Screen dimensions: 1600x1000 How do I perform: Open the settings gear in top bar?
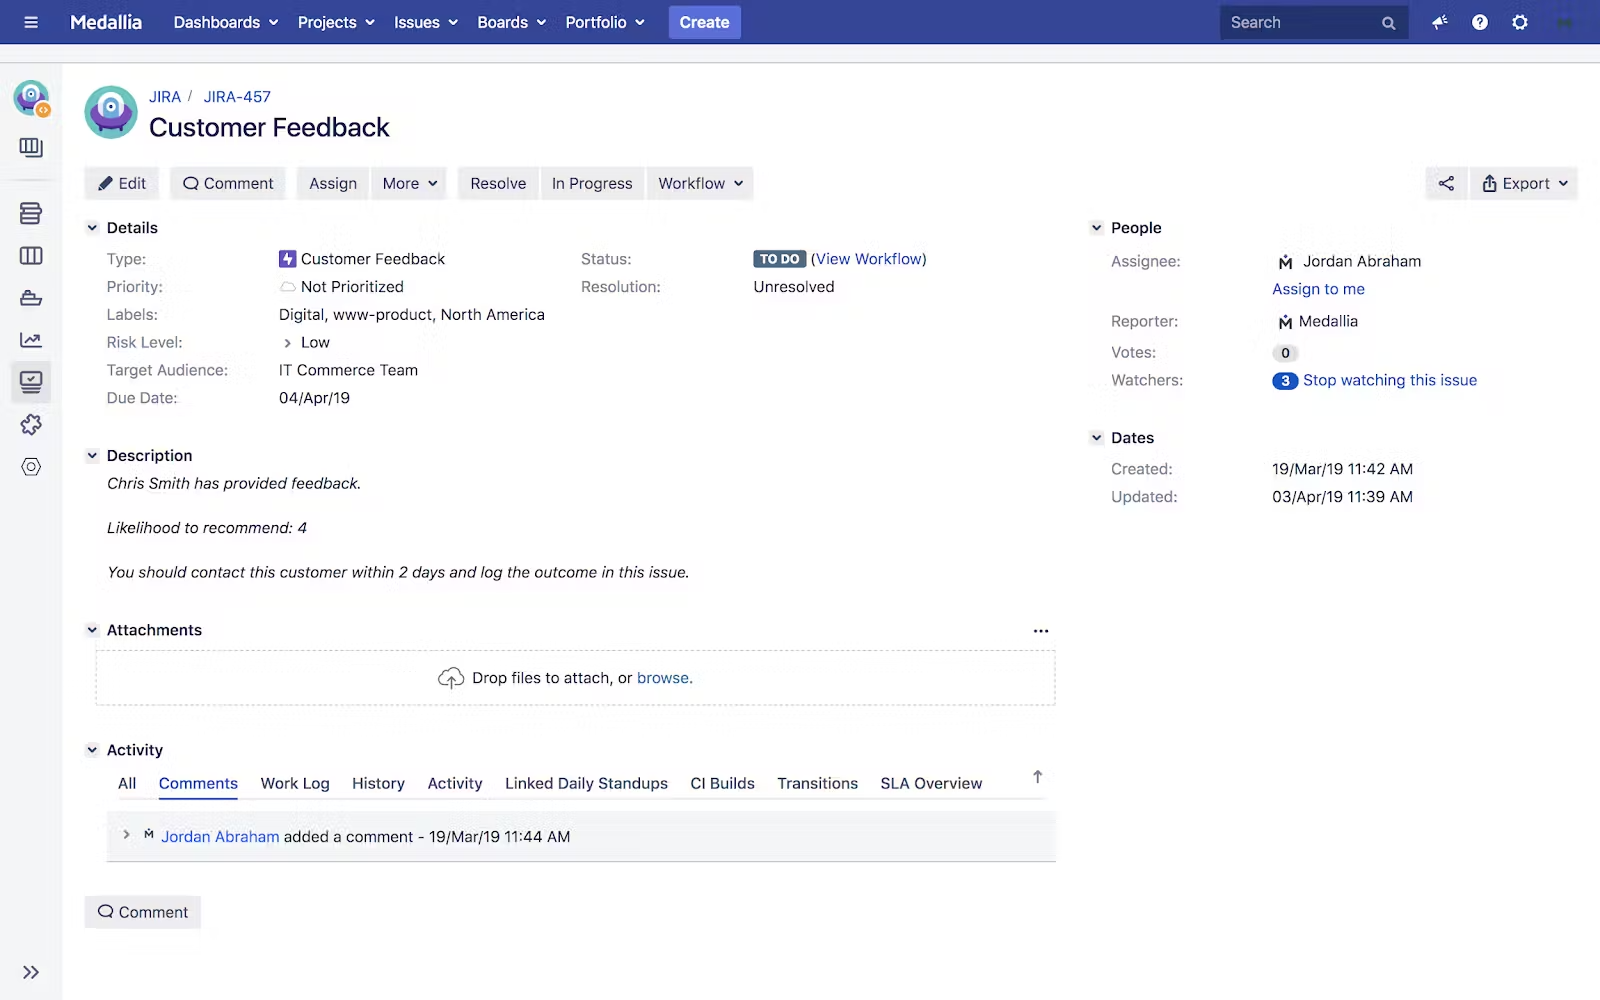1520,22
